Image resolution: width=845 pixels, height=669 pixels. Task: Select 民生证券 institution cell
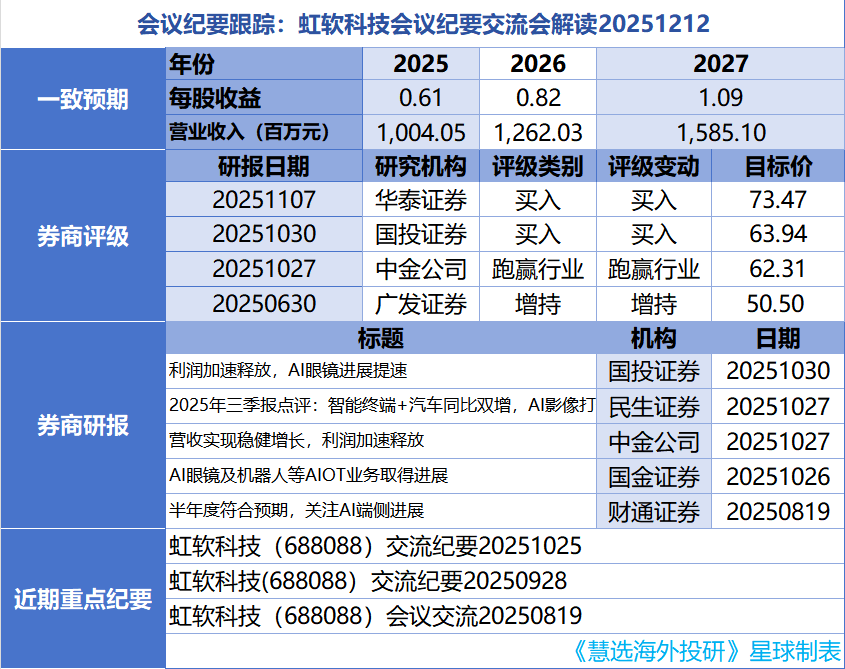654,407
